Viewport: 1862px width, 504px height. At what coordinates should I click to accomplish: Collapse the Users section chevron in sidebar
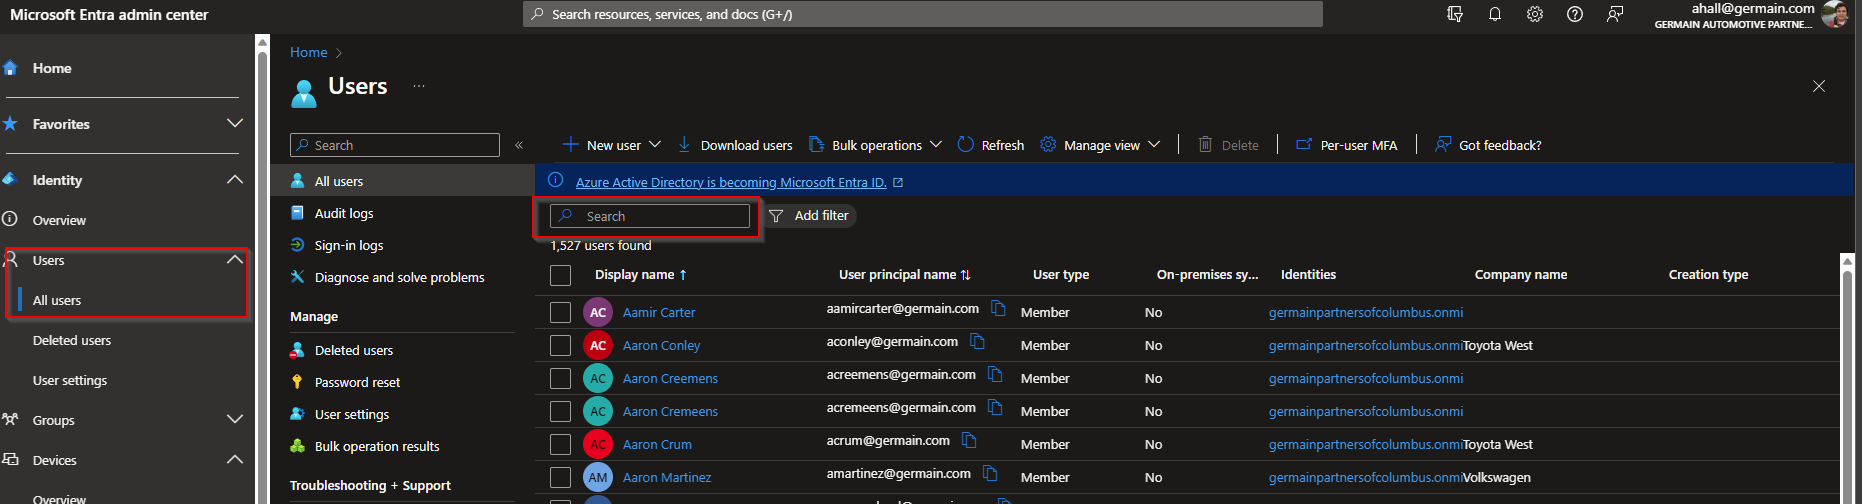[235, 259]
